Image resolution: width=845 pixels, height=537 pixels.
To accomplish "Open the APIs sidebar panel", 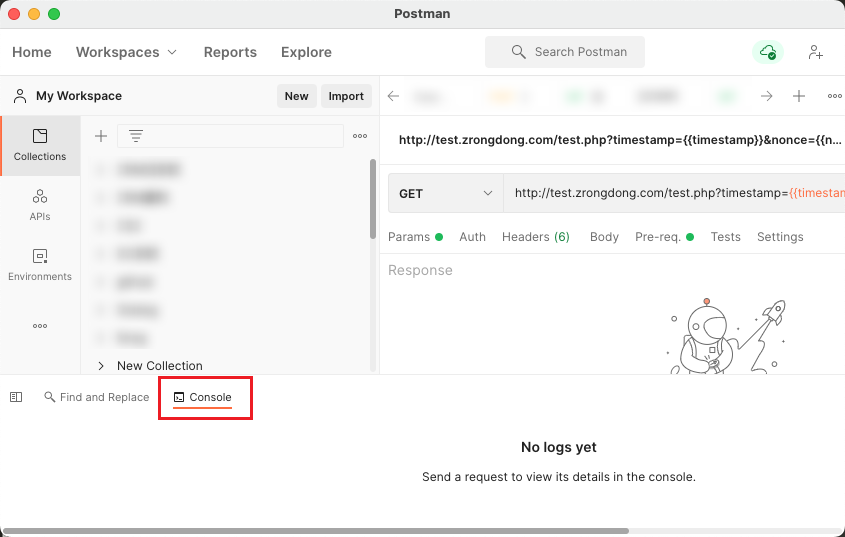I will point(40,205).
